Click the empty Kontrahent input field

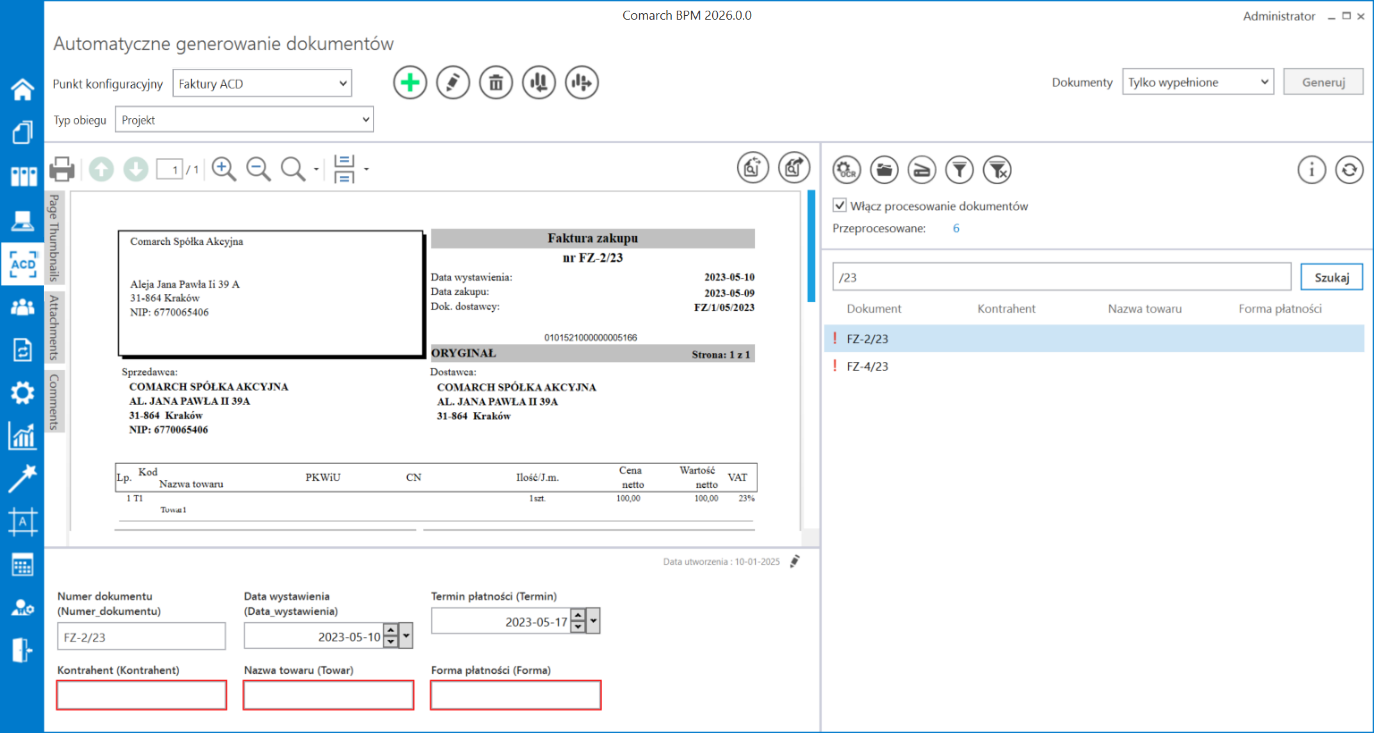click(x=142, y=695)
